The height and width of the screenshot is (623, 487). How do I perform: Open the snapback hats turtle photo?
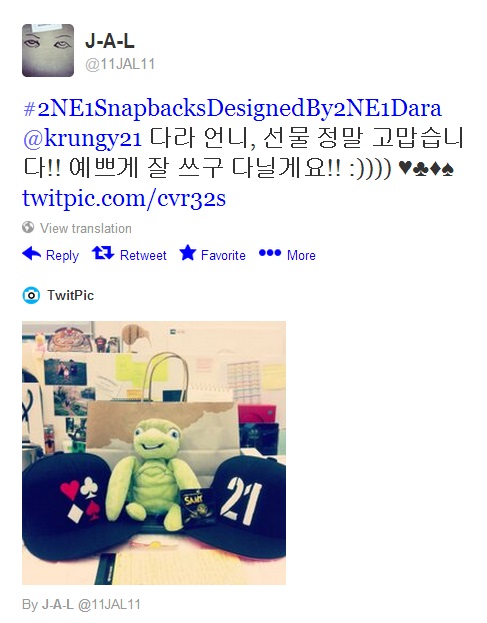click(x=154, y=453)
